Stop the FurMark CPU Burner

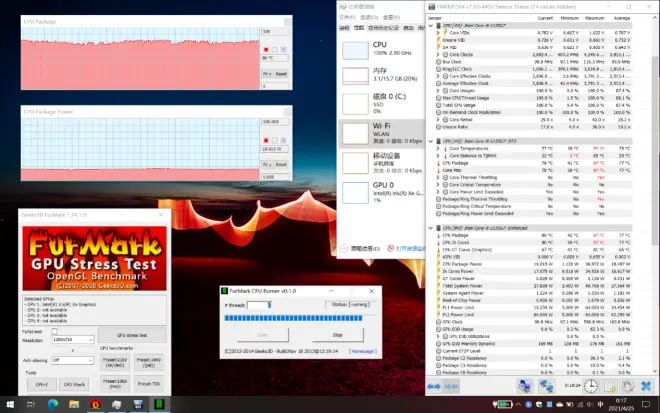(338, 335)
